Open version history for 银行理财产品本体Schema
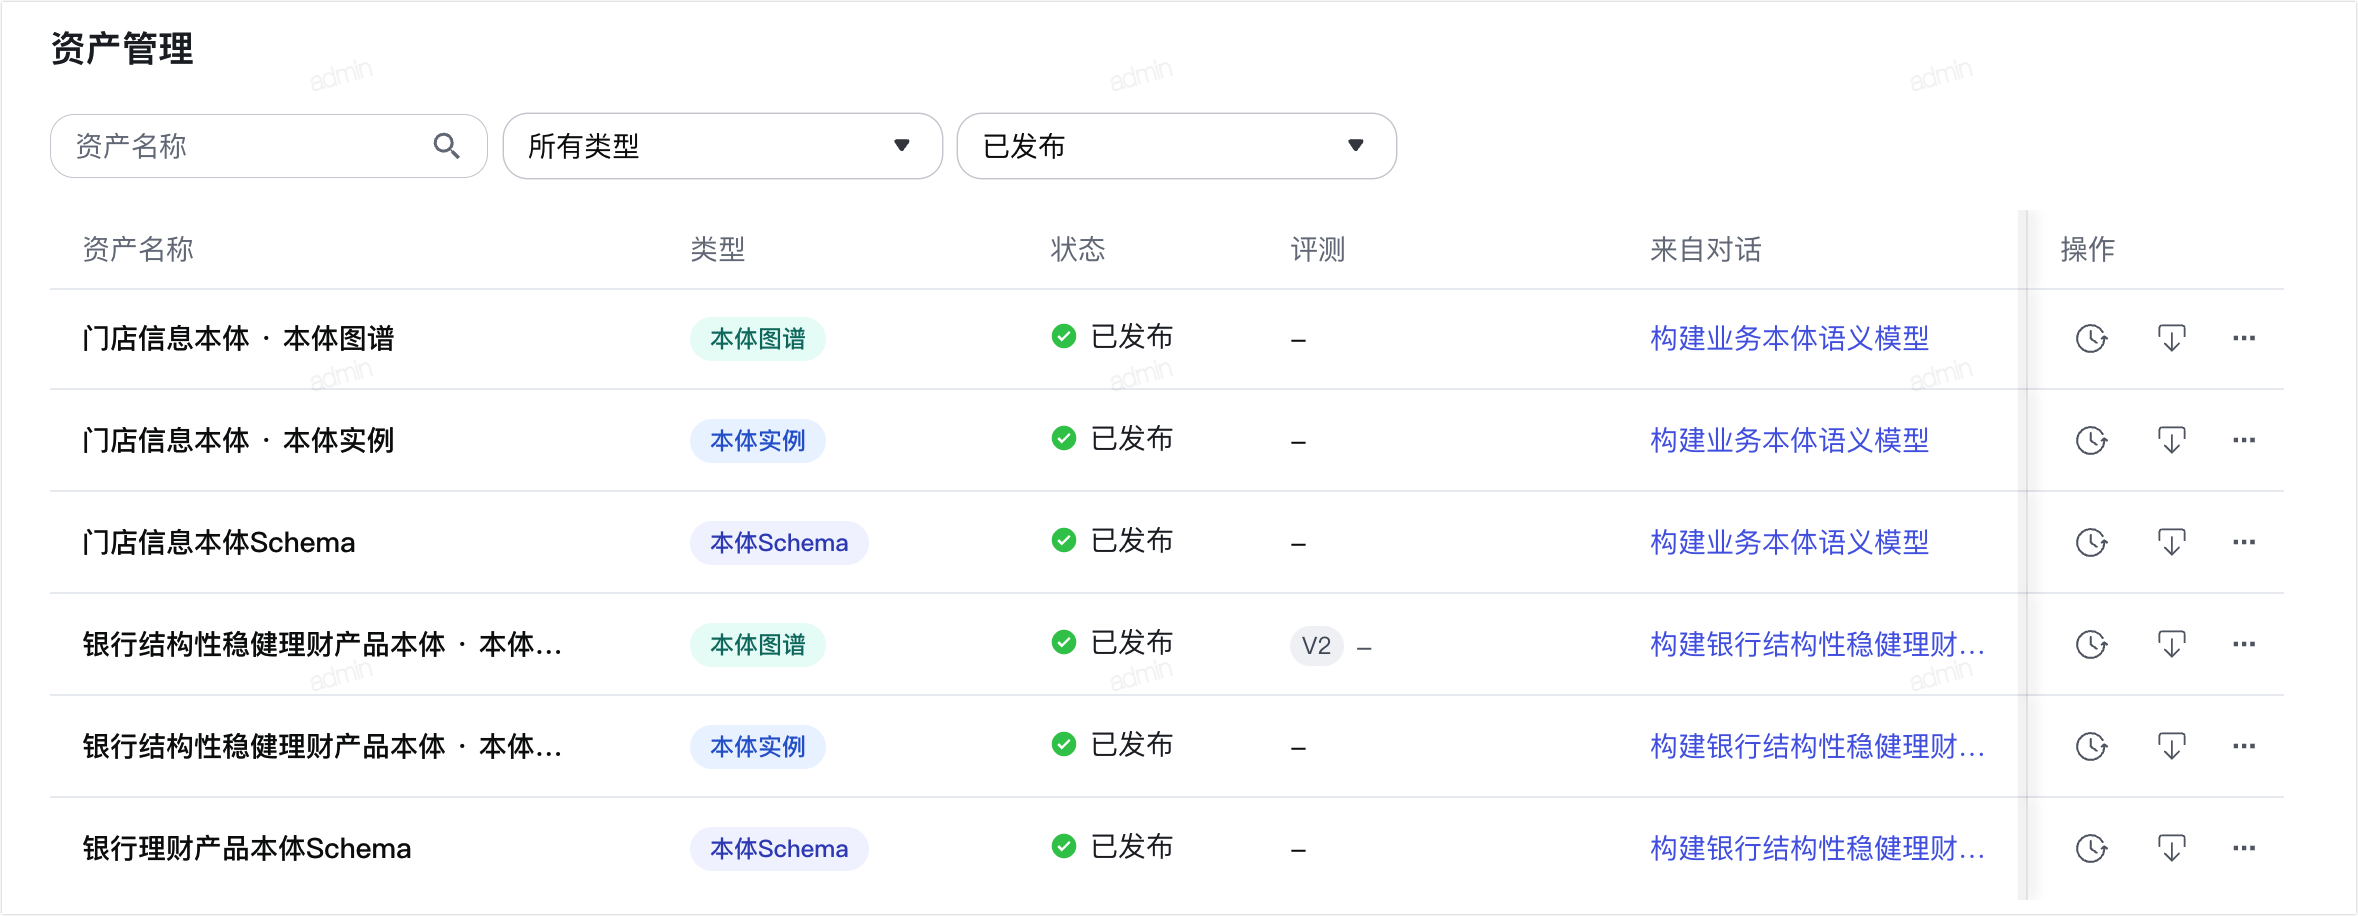 click(2091, 849)
